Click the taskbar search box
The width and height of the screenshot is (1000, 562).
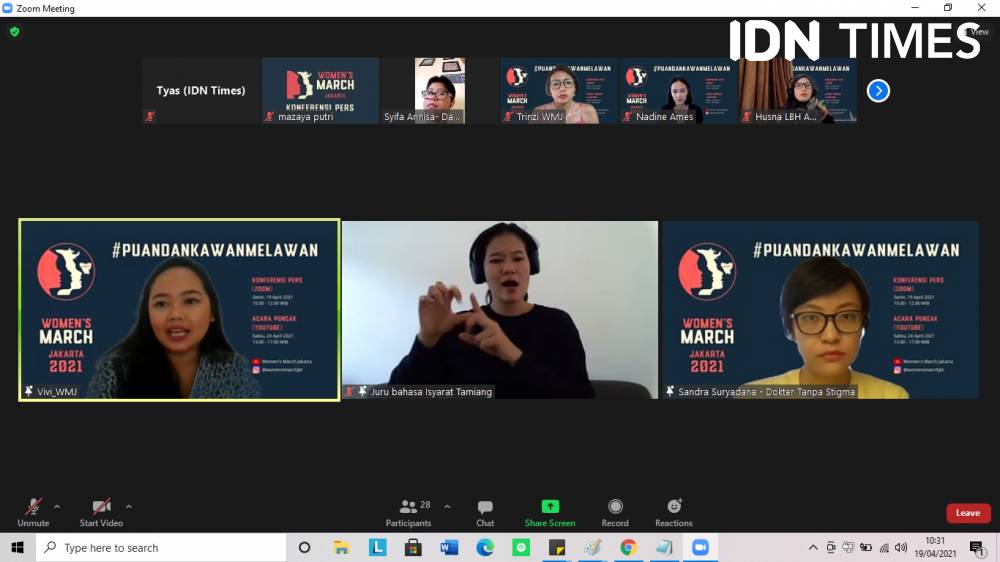(161, 548)
